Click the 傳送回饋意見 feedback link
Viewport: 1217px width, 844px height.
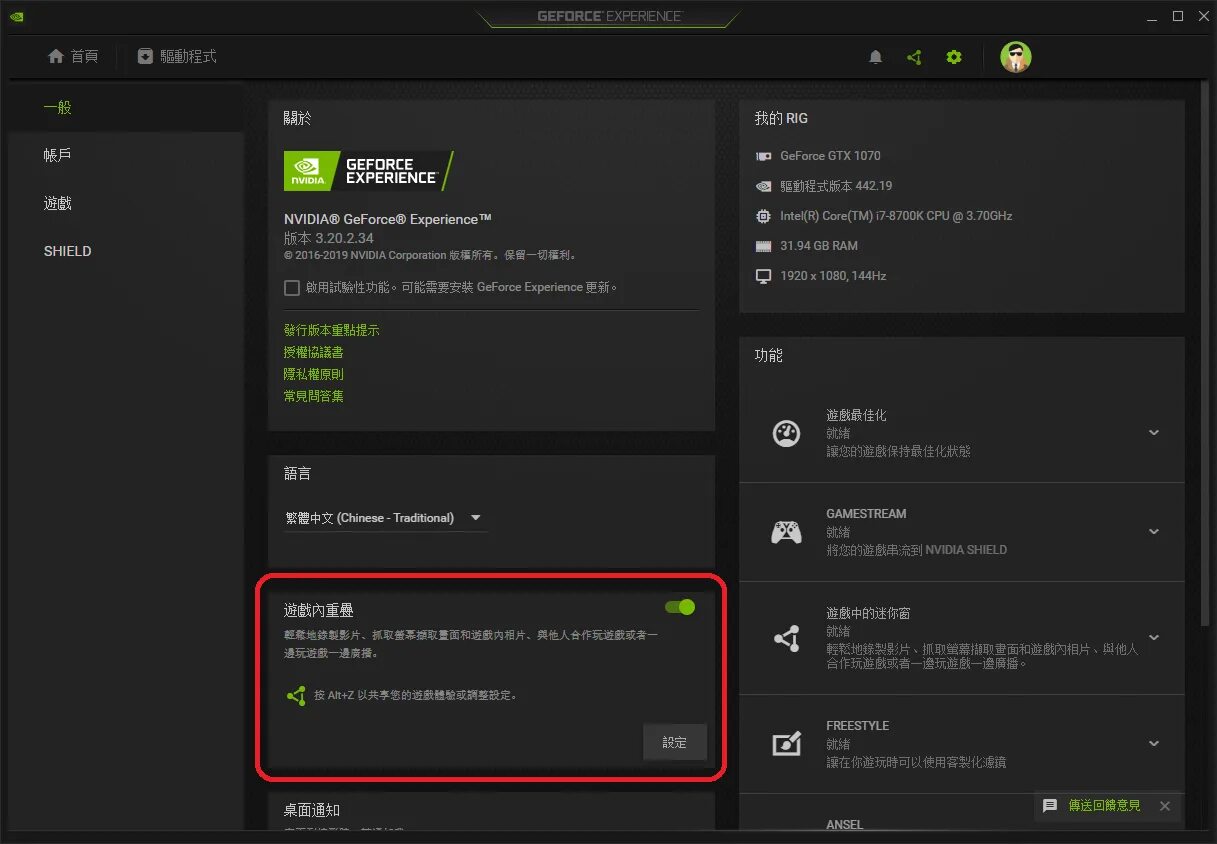pos(1104,806)
